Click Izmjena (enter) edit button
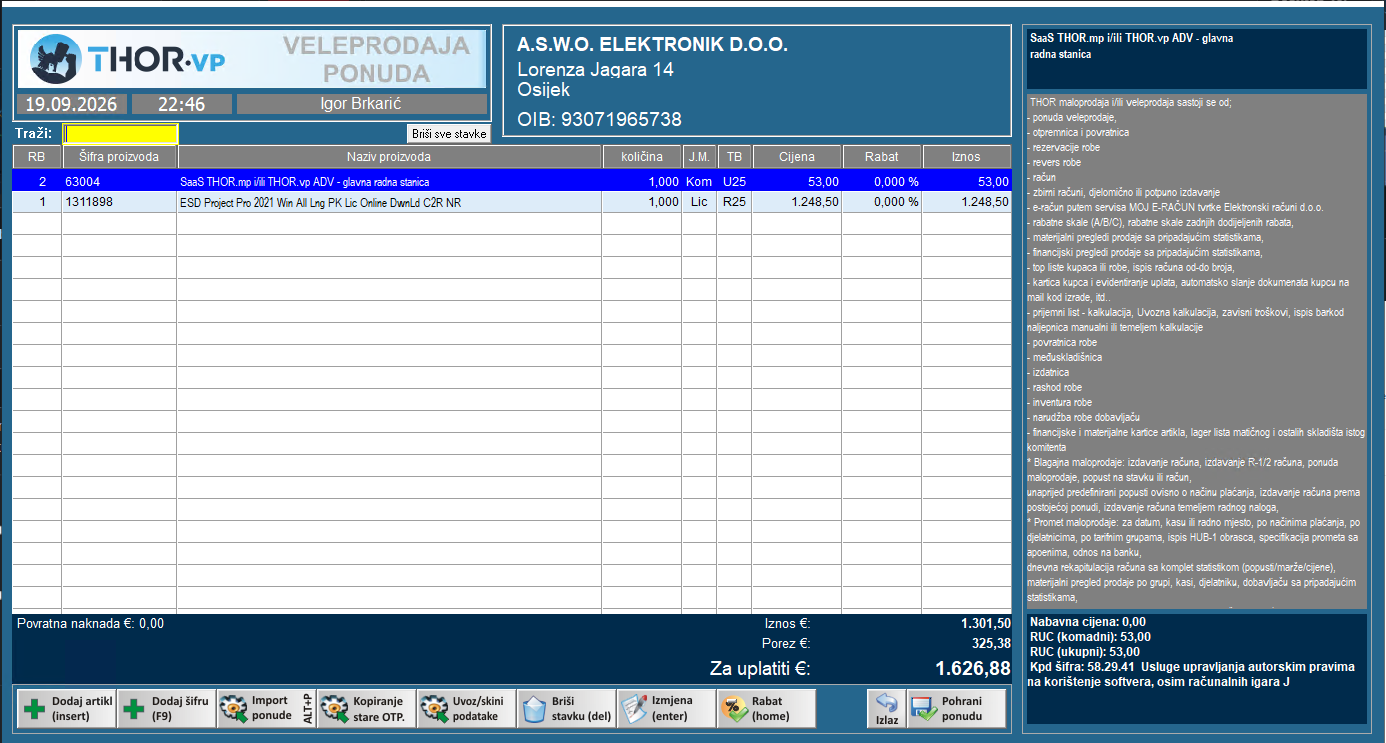The image size is (1386, 743). pyautogui.click(x=666, y=708)
